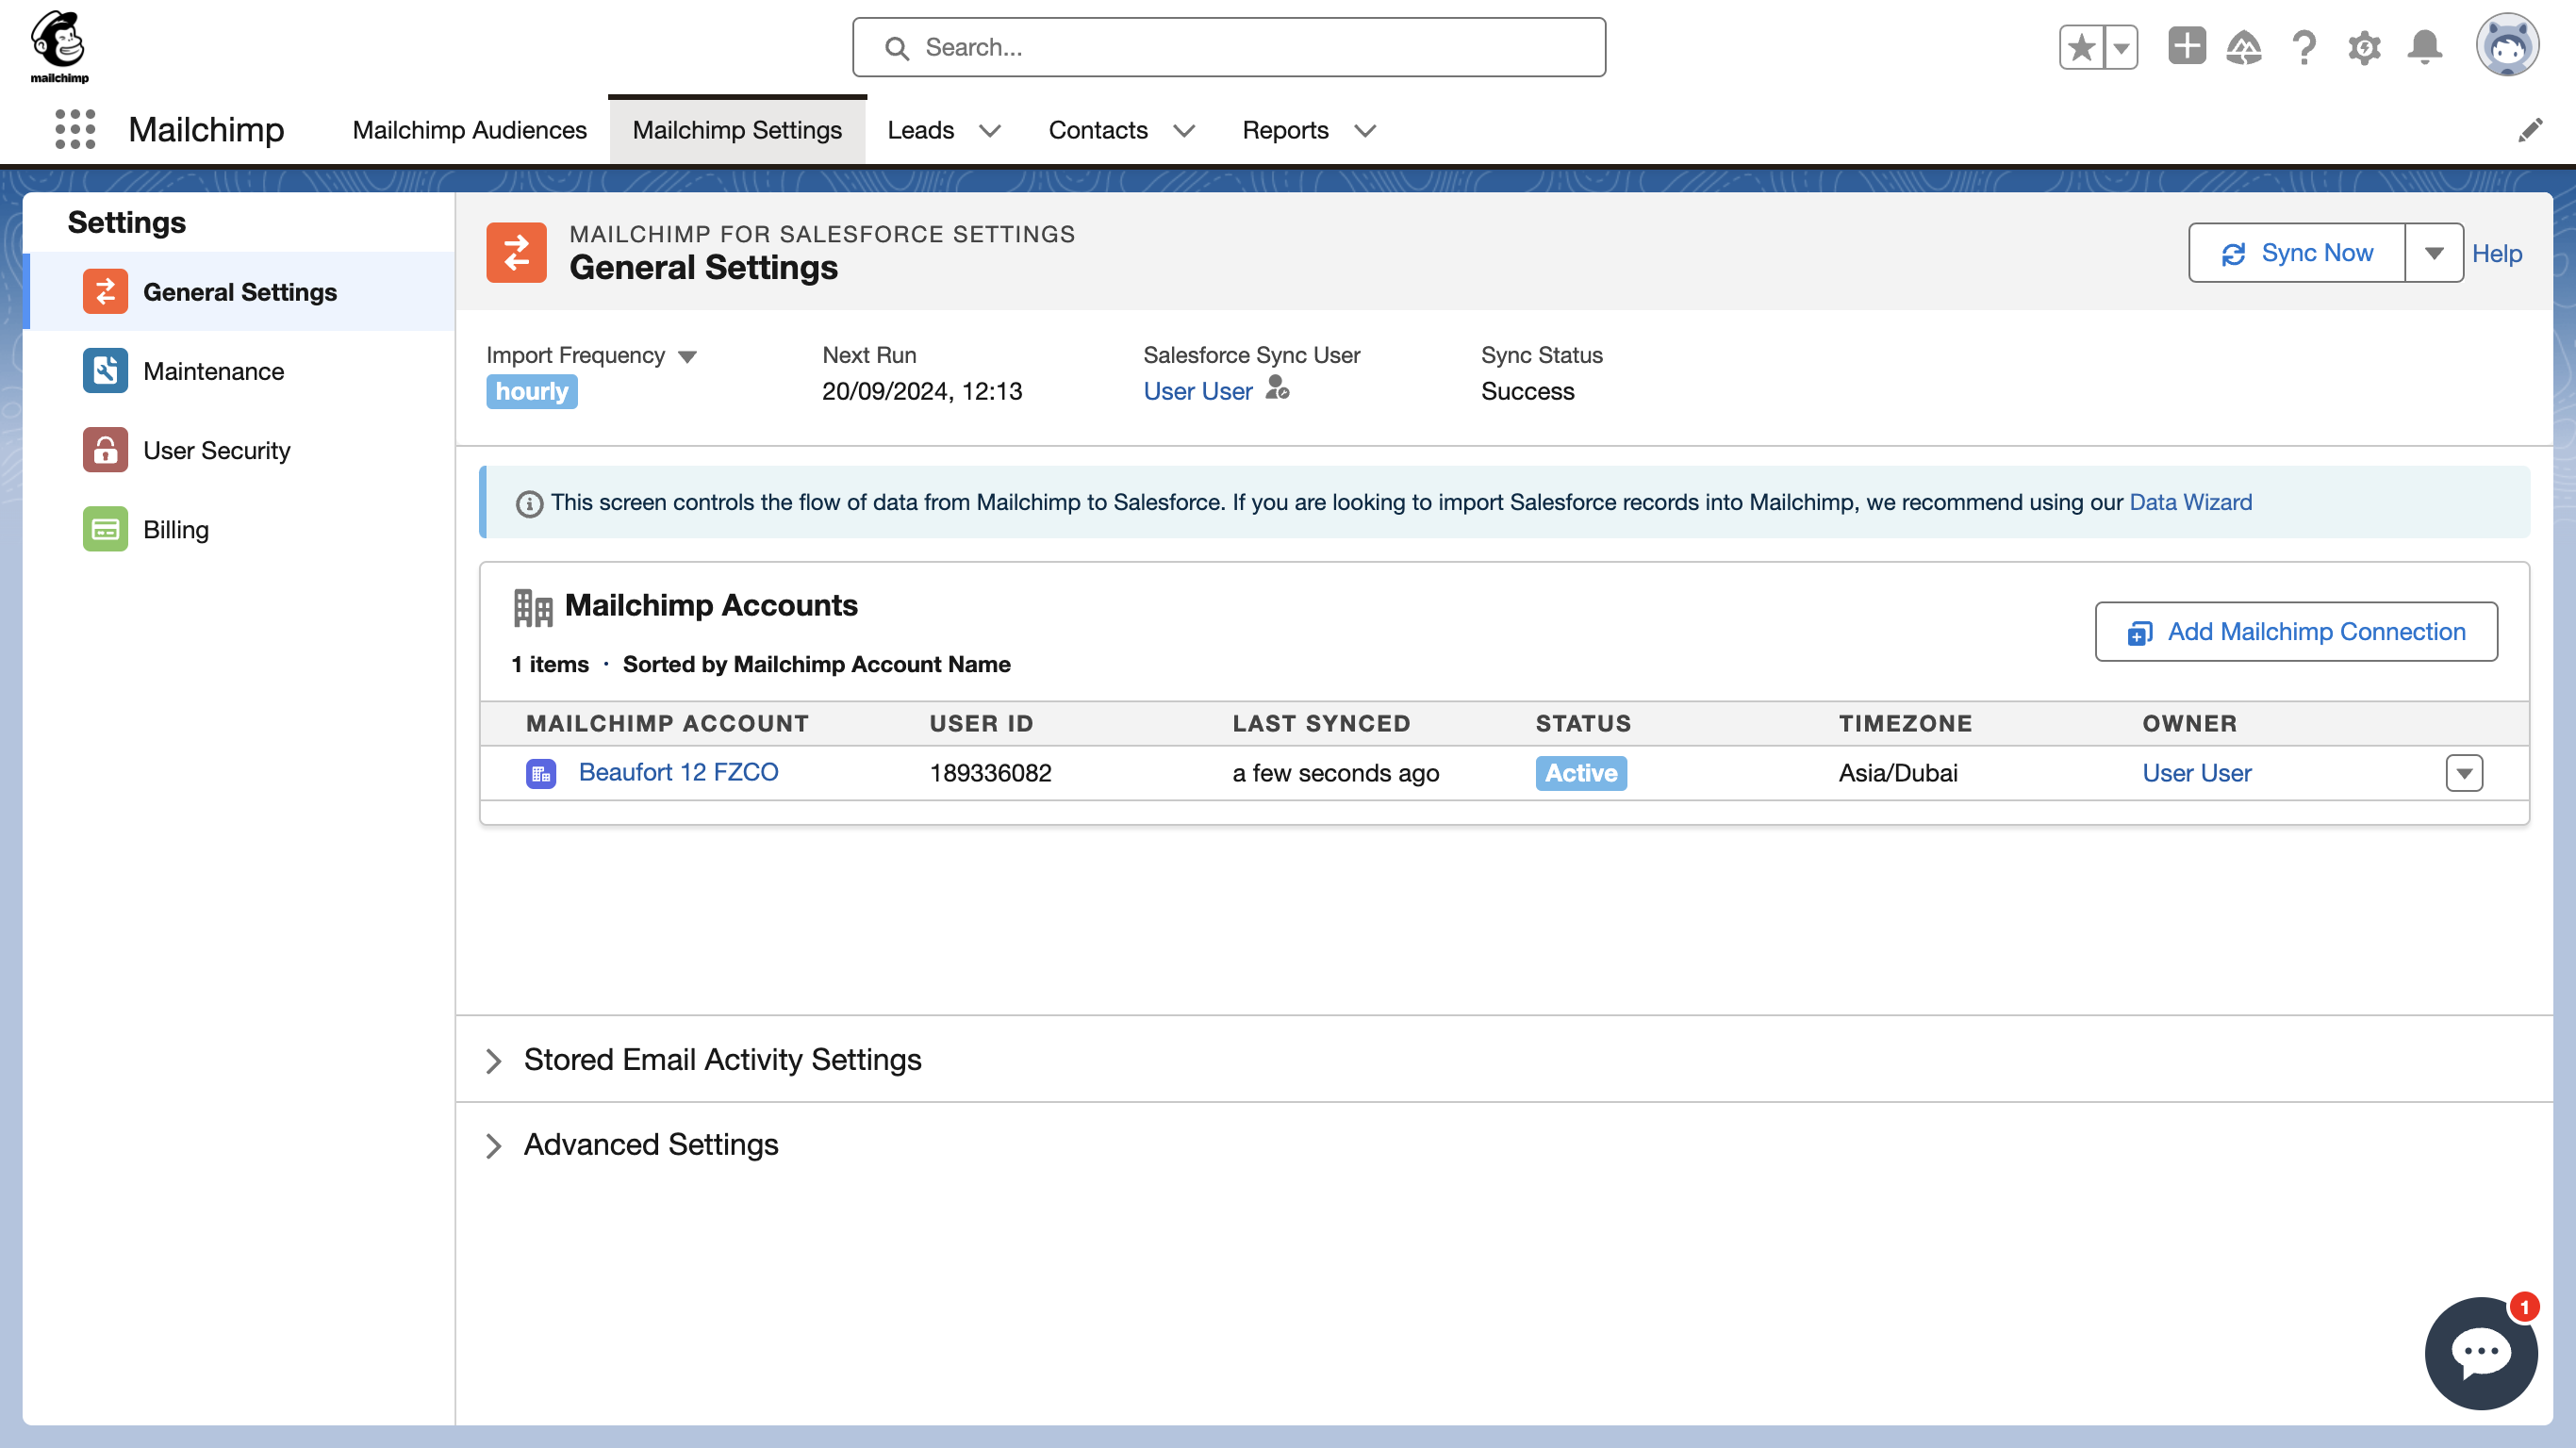Click the General Settings sidebar icon
This screenshot has height=1448, width=2576.
click(107, 291)
